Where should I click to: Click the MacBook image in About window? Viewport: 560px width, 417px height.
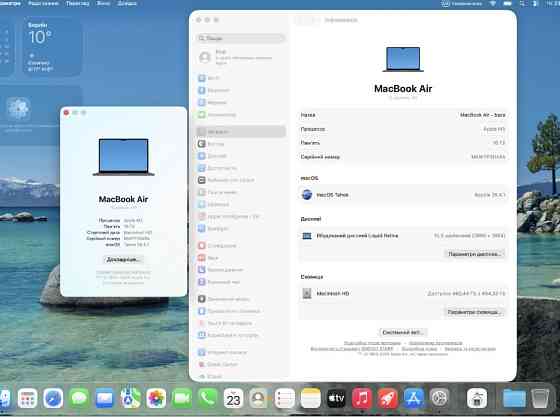(124, 157)
